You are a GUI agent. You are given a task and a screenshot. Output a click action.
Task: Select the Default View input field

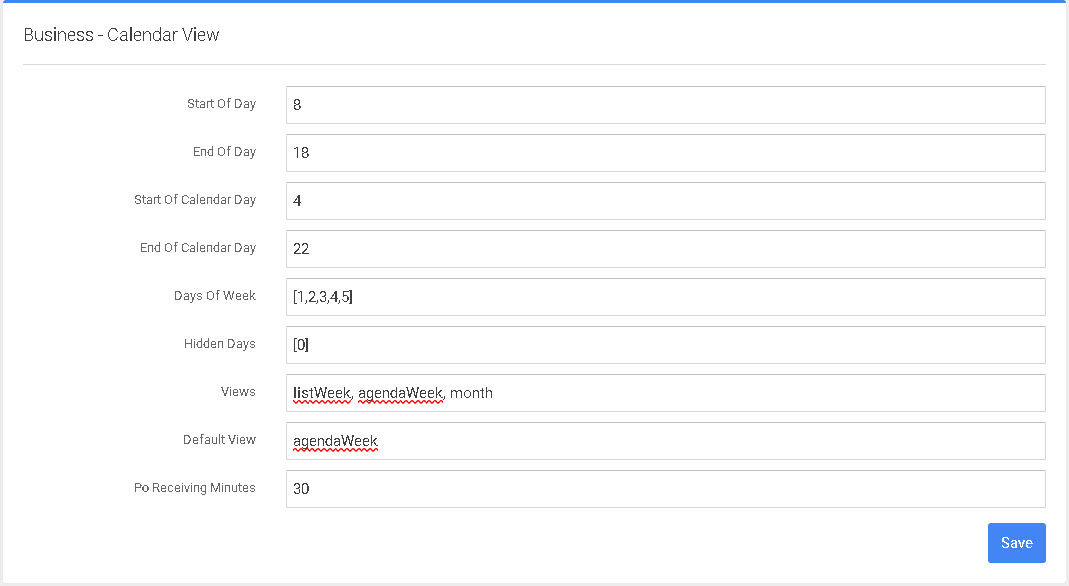(x=665, y=441)
